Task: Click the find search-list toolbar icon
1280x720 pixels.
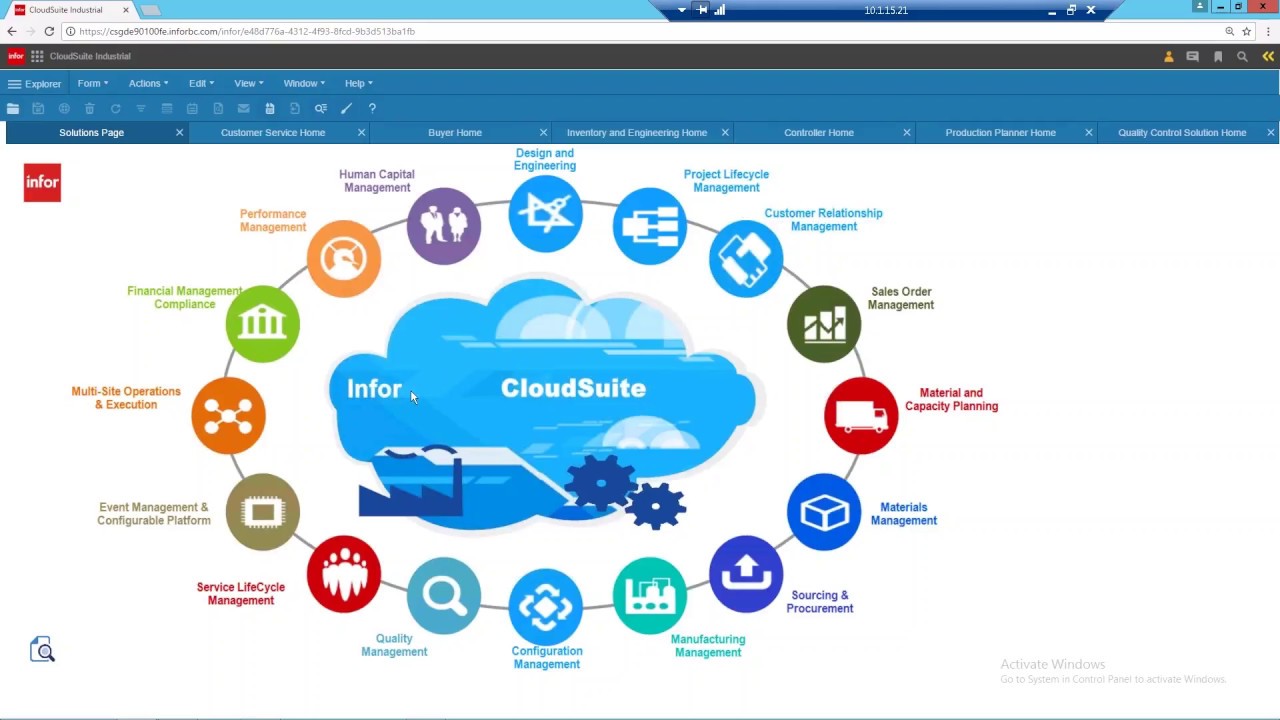Action: pyautogui.click(x=321, y=108)
